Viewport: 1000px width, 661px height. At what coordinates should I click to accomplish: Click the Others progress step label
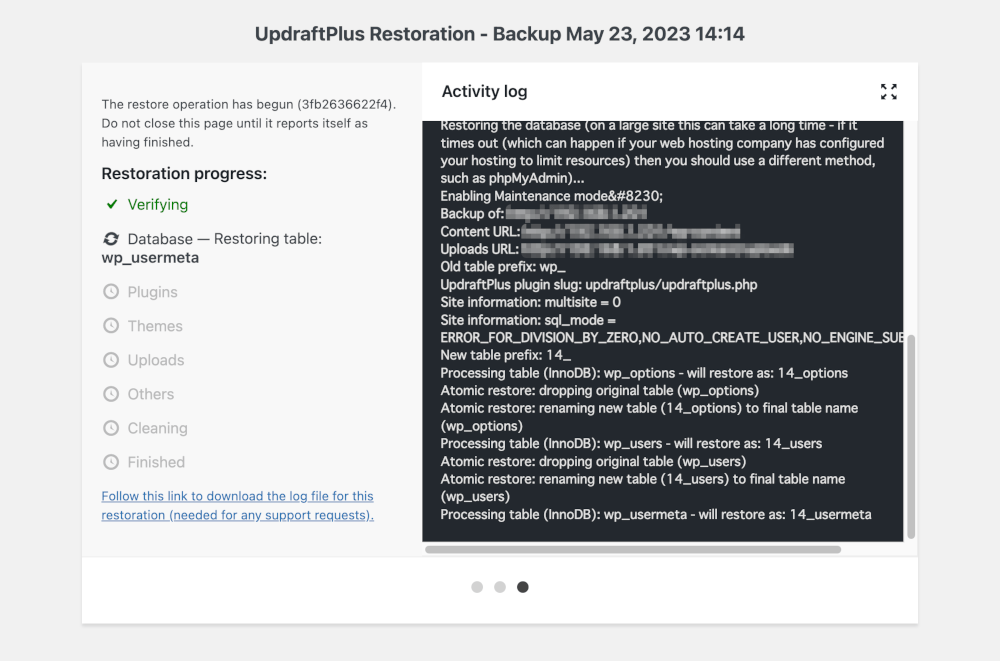[x=151, y=394]
